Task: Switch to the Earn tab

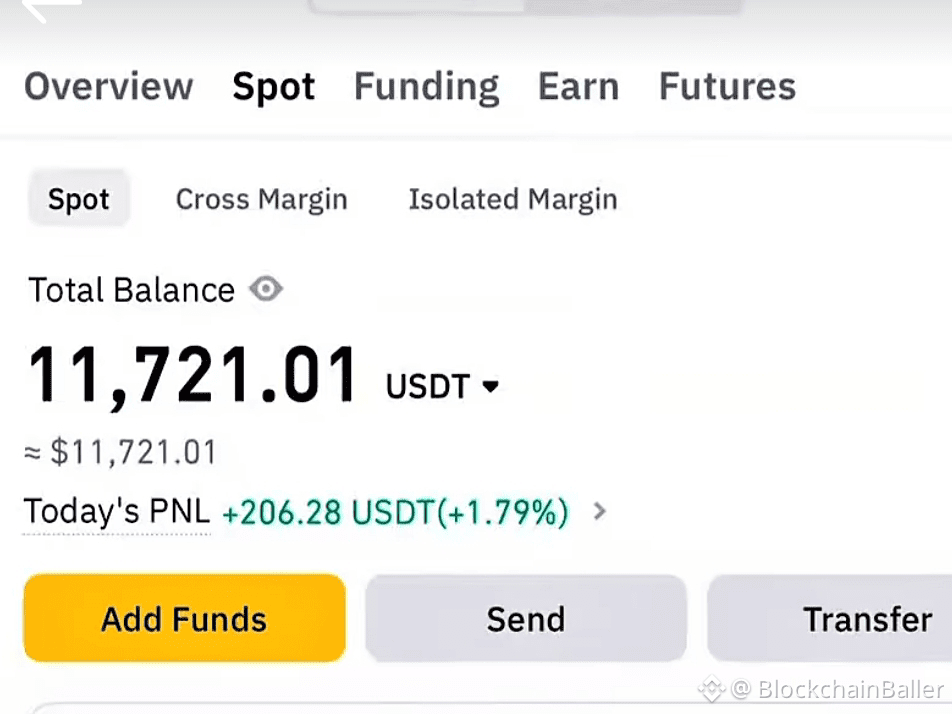Action: 578,87
